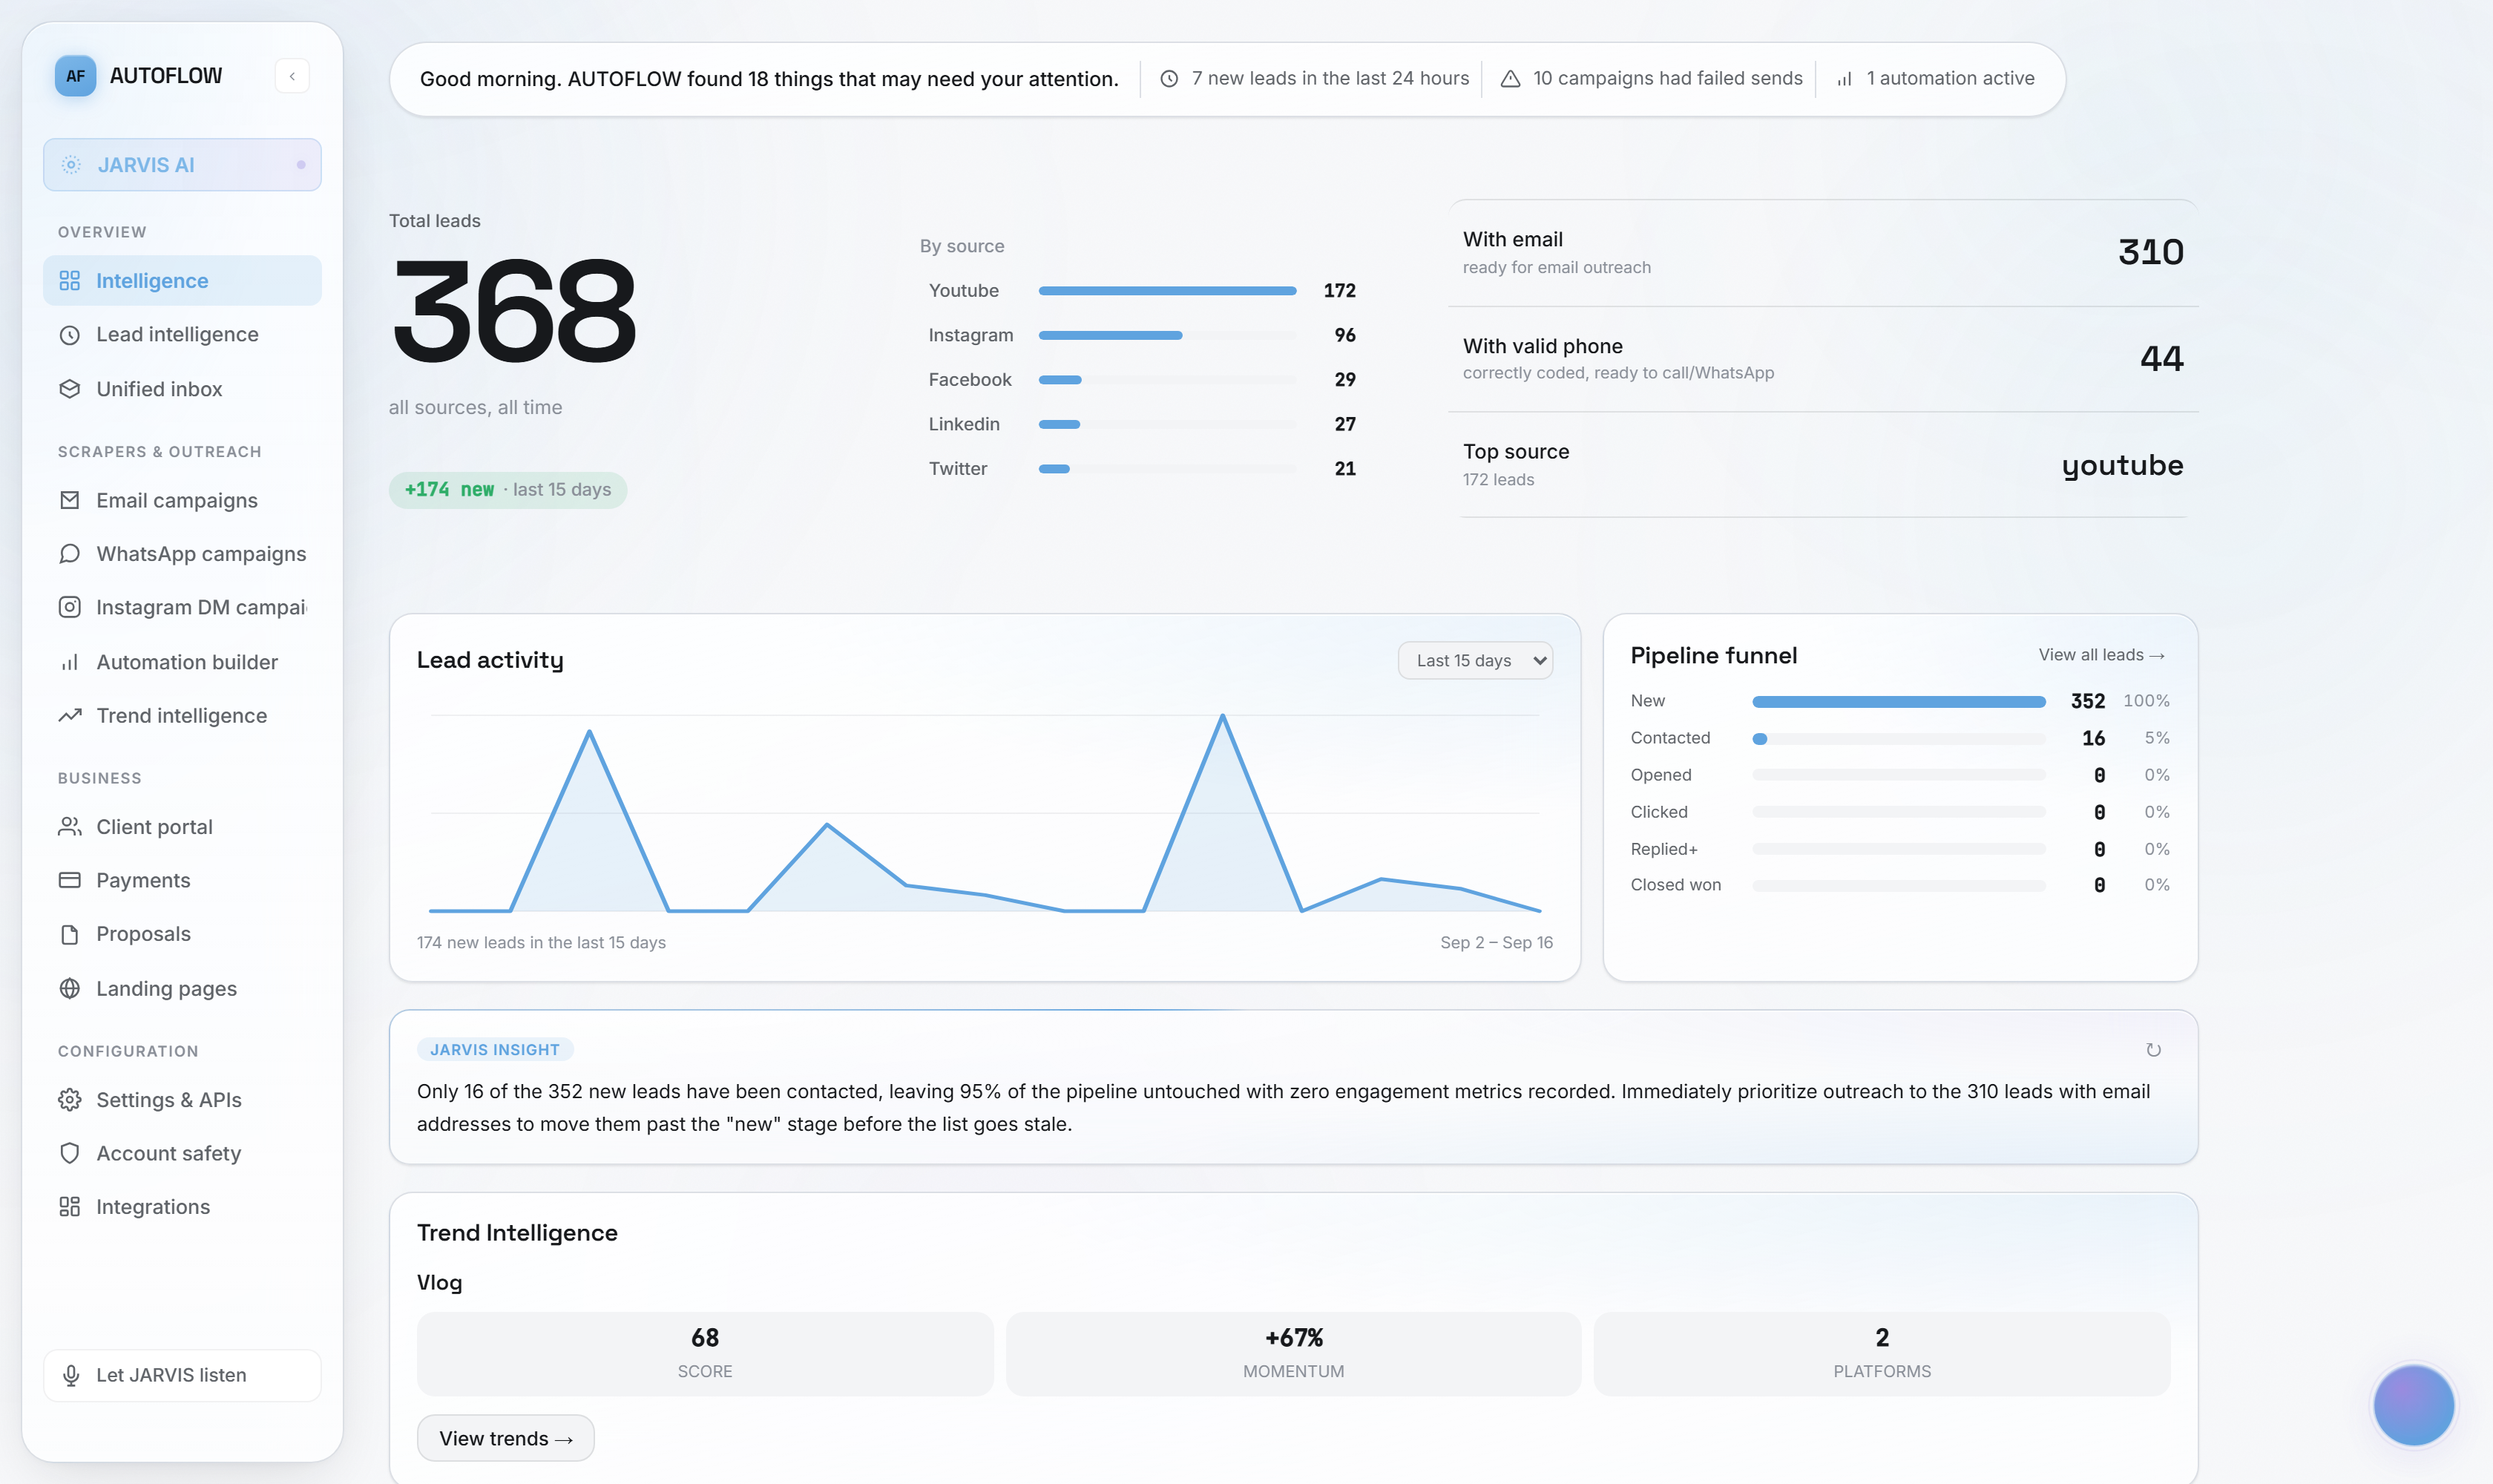Click the +67% MOMENTUM card
The width and height of the screenshot is (2493, 1484).
(x=1293, y=1354)
